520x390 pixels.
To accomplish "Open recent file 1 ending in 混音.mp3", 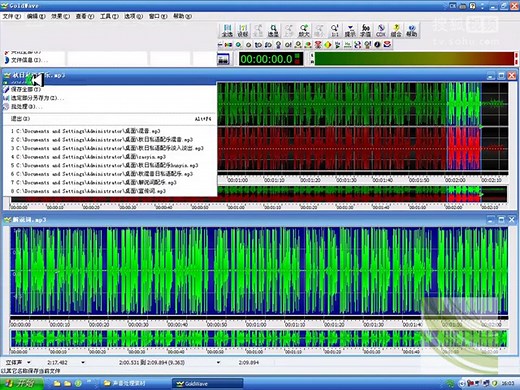I will point(109,131).
